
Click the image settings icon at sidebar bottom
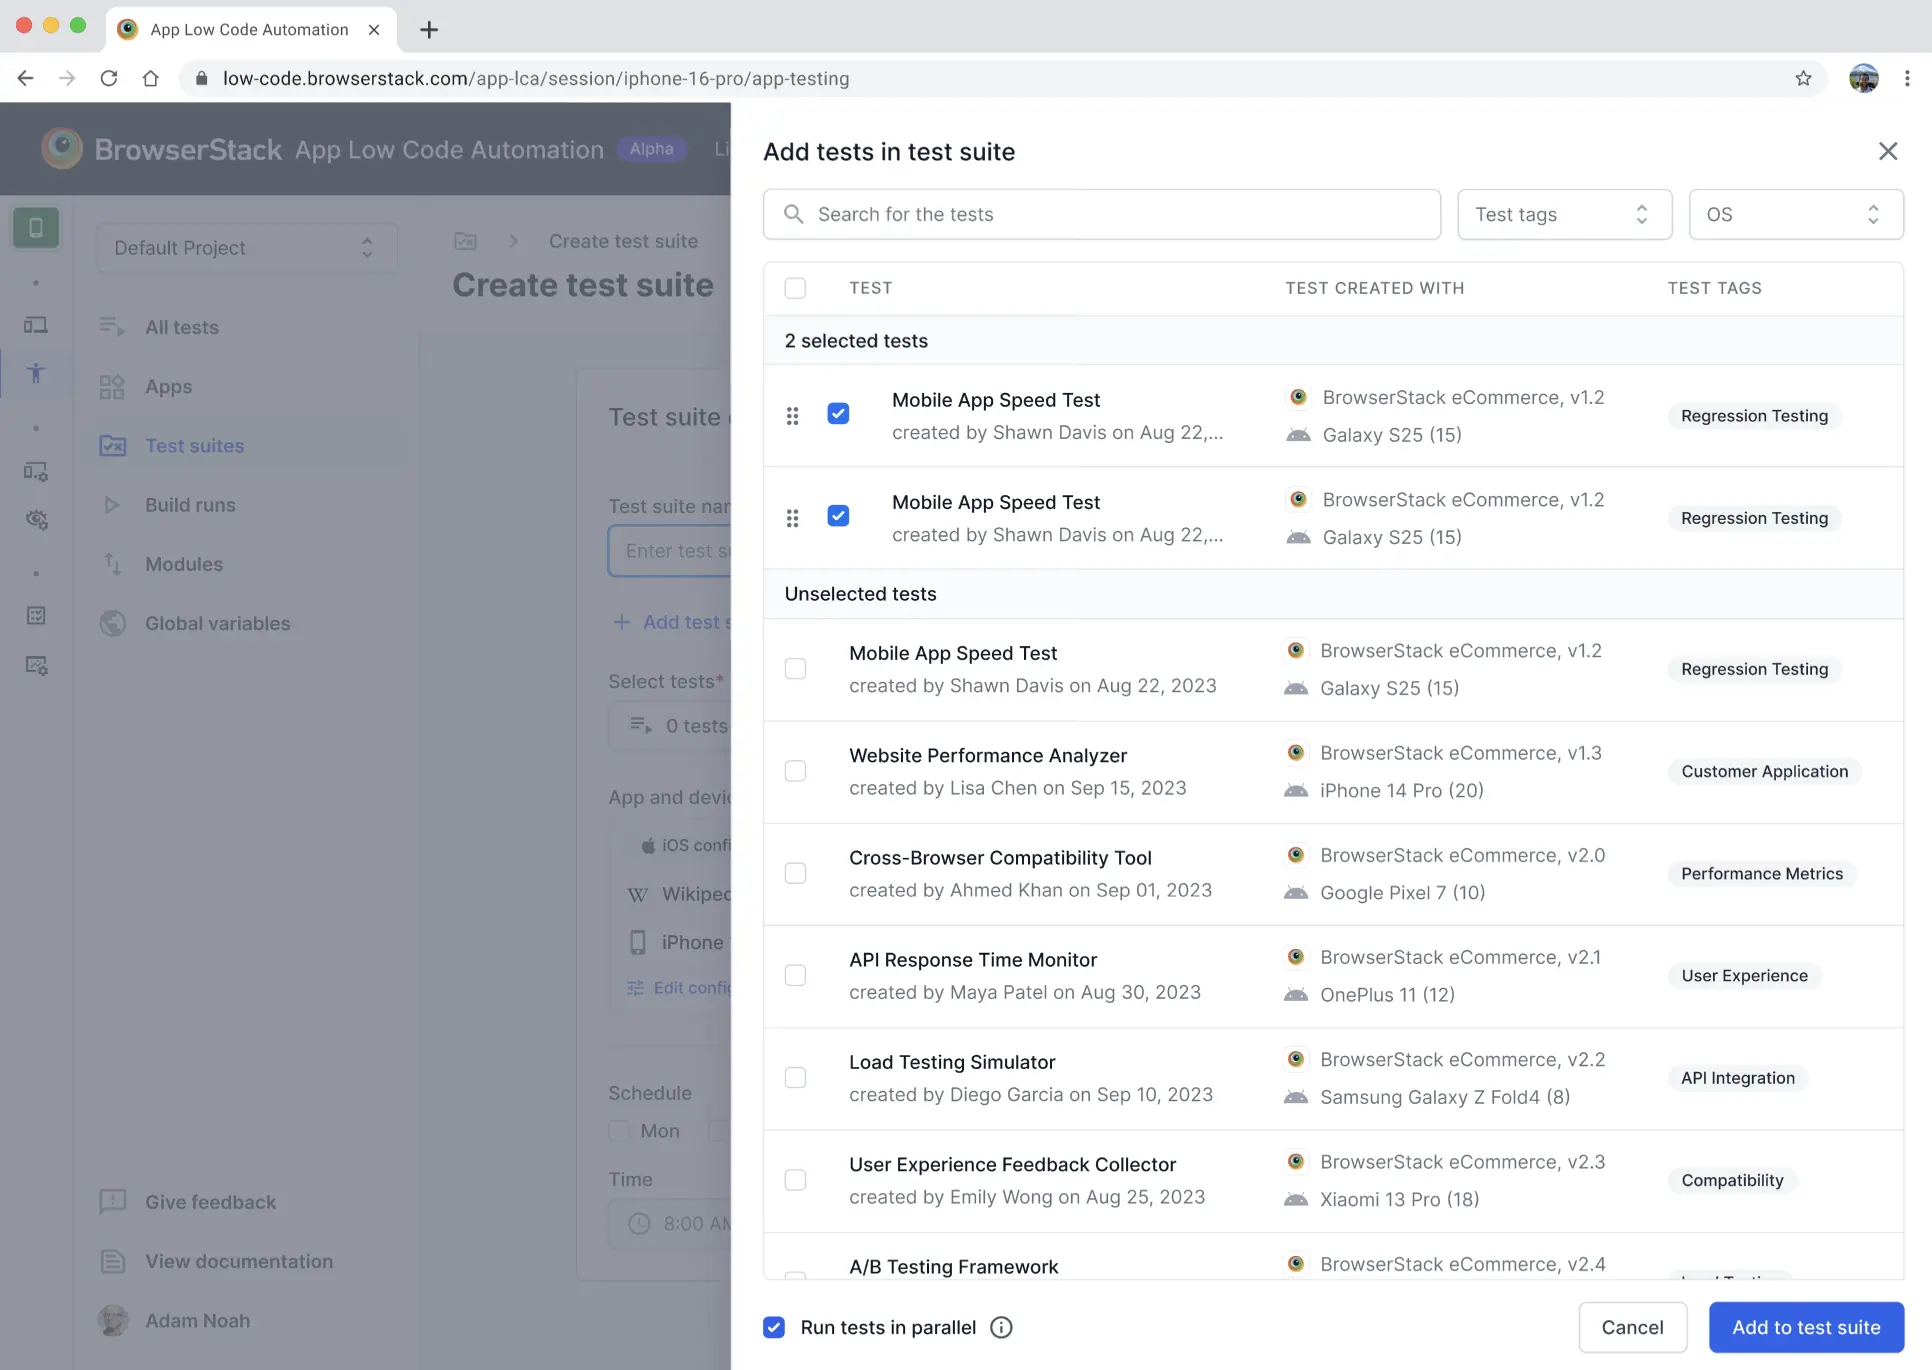click(36, 665)
